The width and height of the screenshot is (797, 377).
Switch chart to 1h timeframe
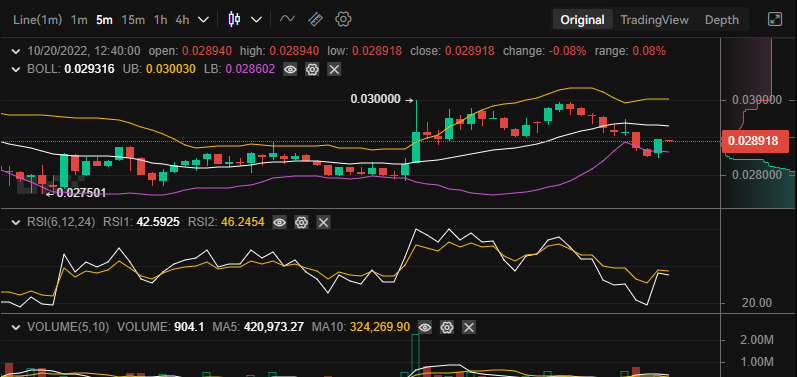coord(160,20)
